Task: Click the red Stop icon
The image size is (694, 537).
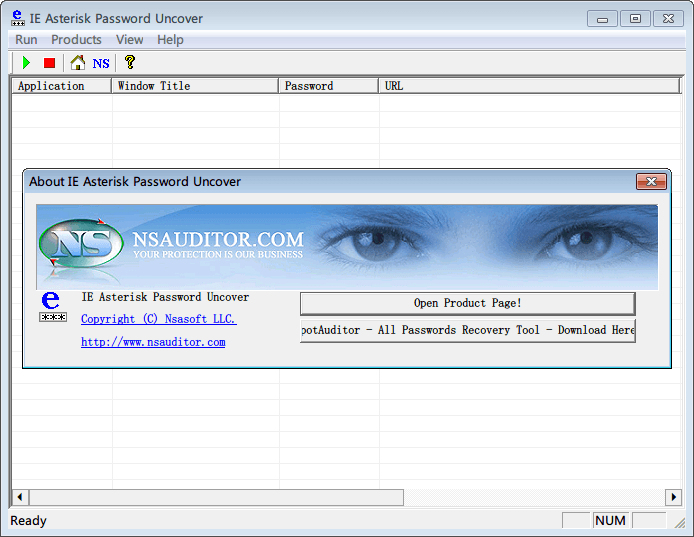Action: coord(49,63)
